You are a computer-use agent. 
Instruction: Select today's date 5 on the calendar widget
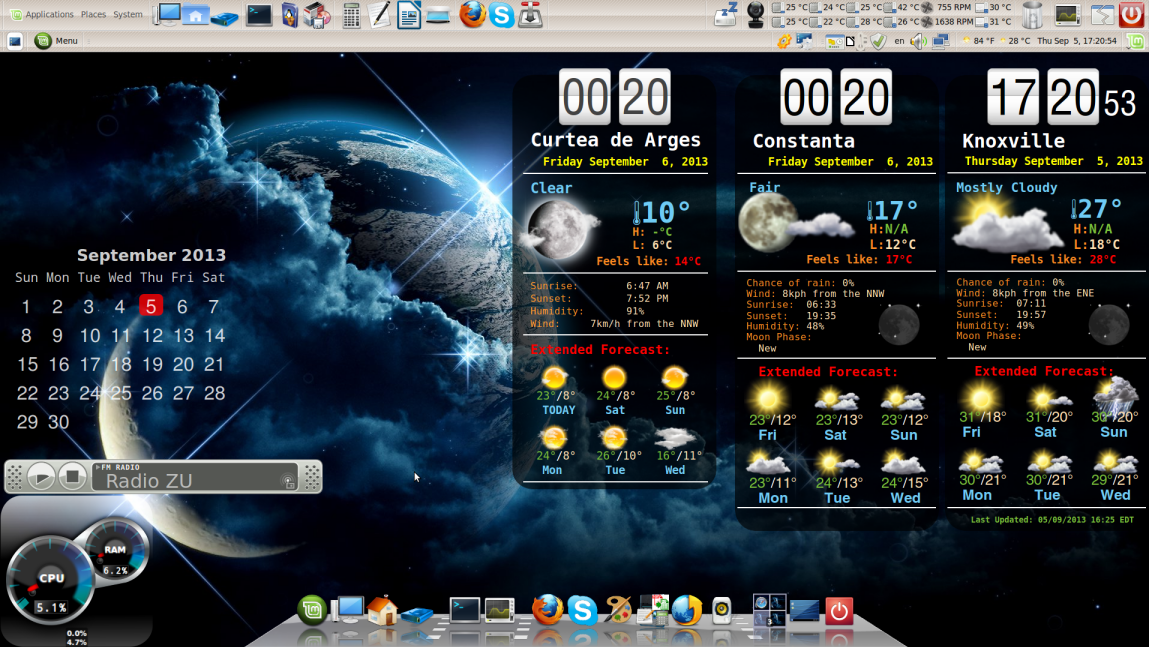coord(150,307)
